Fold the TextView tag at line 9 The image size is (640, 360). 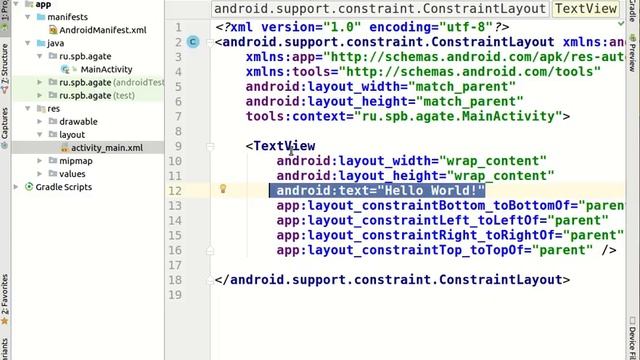click(x=210, y=146)
